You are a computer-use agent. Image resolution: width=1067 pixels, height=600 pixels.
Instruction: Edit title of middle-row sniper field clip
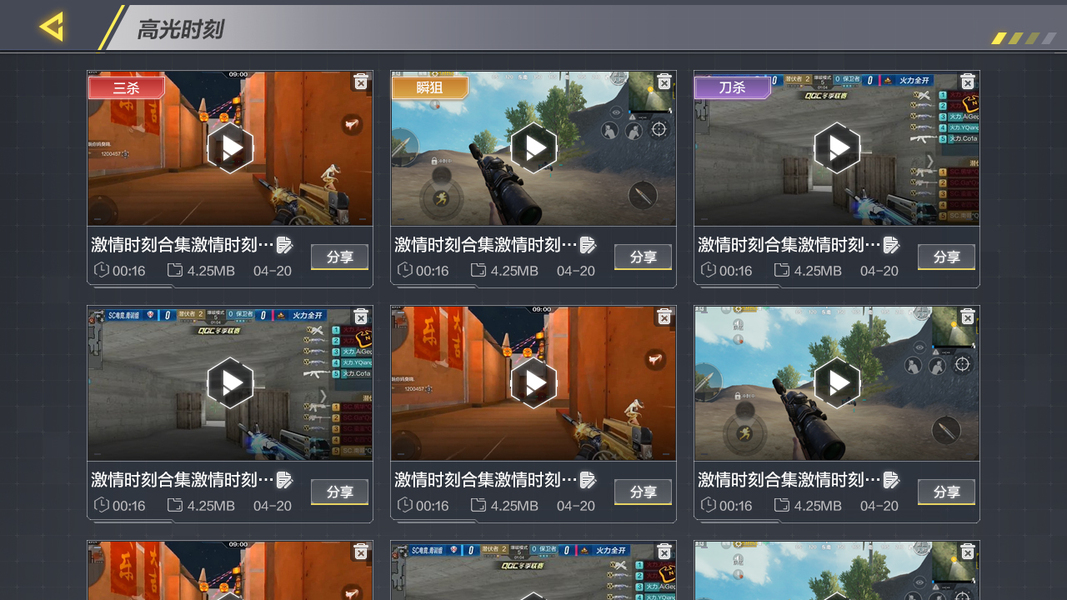pyautogui.click(x=891, y=480)
